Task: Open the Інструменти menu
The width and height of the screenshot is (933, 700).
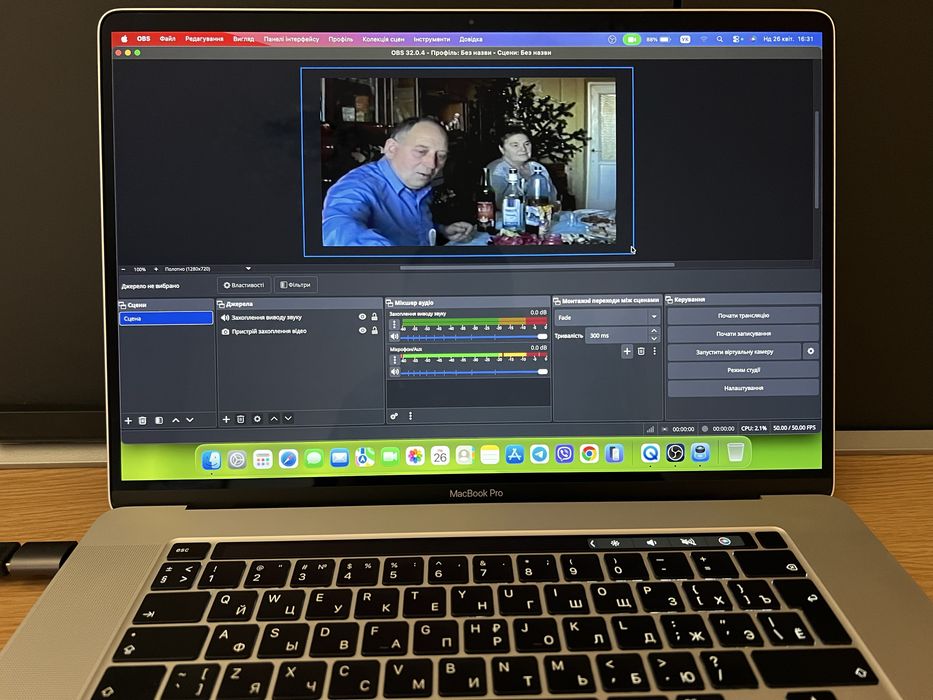Action: (x=431, y=39)
